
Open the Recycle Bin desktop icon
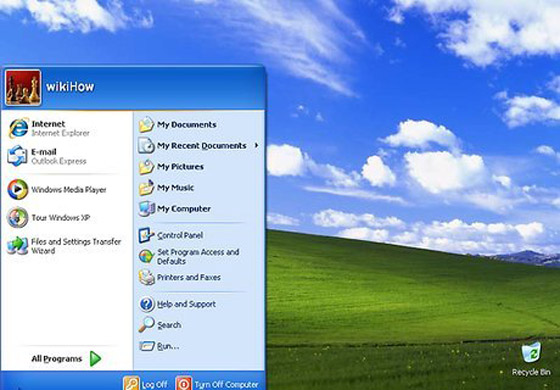[531, 352]
